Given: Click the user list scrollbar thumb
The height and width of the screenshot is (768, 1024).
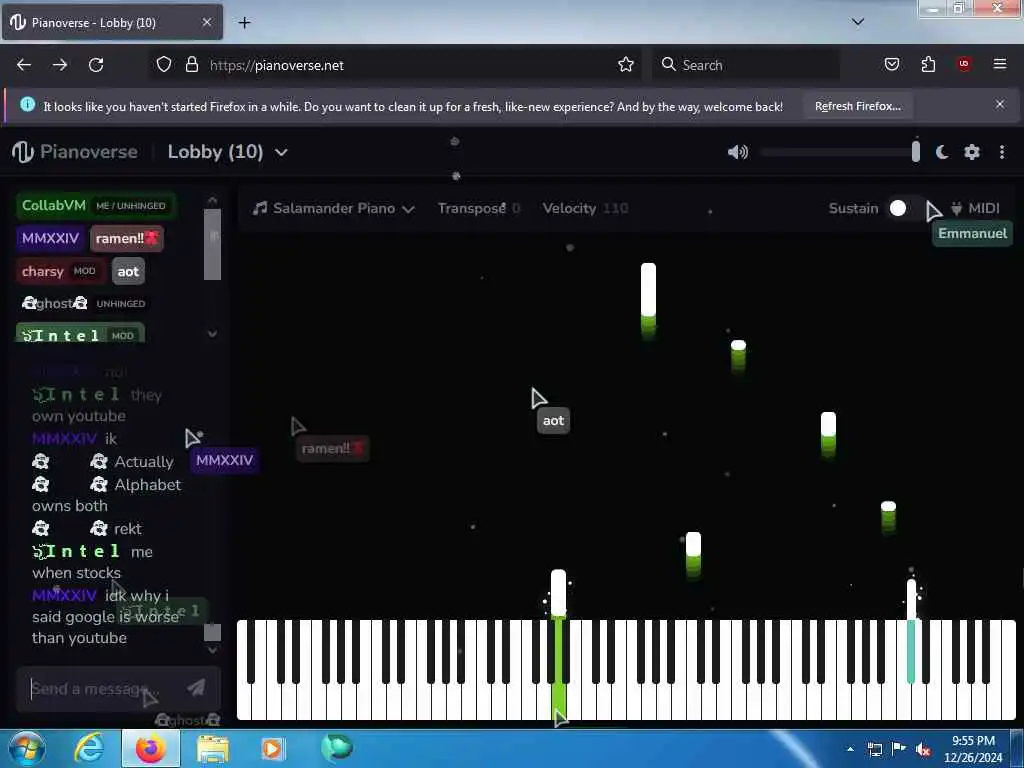Looking at the screenshot, I should click(x=212, y=244).
